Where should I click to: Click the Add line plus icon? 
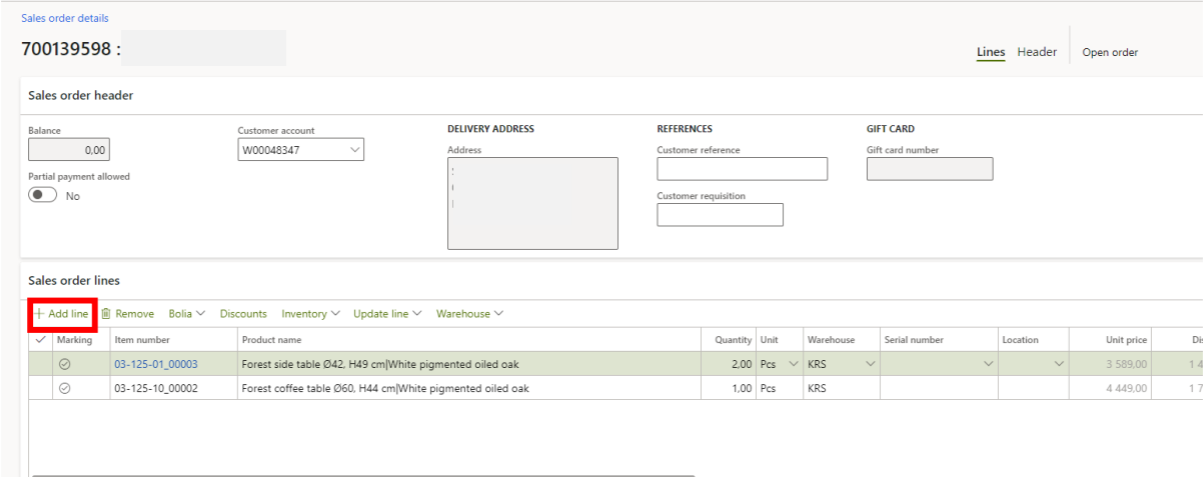click(39, 314)
